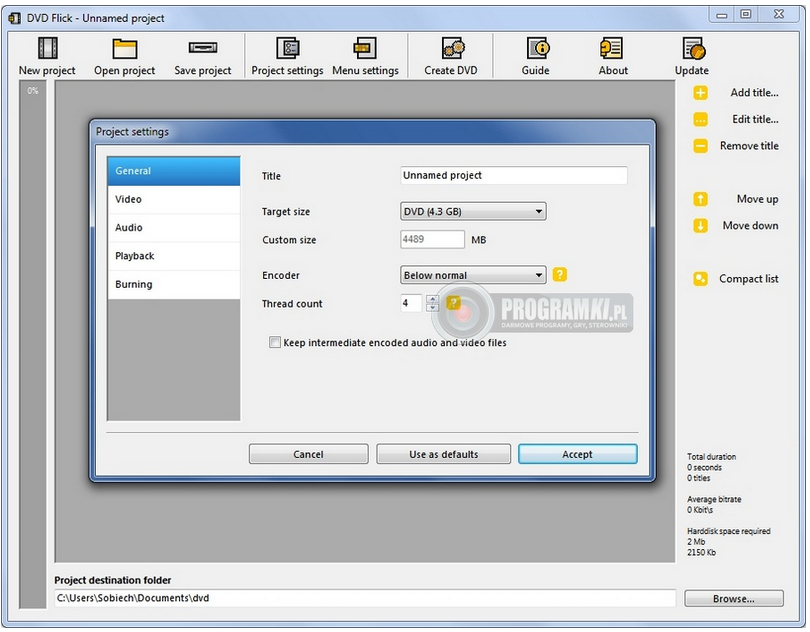Screen dimensions: 810x632
Task: Click the Move down label
Action: [750, 226]
